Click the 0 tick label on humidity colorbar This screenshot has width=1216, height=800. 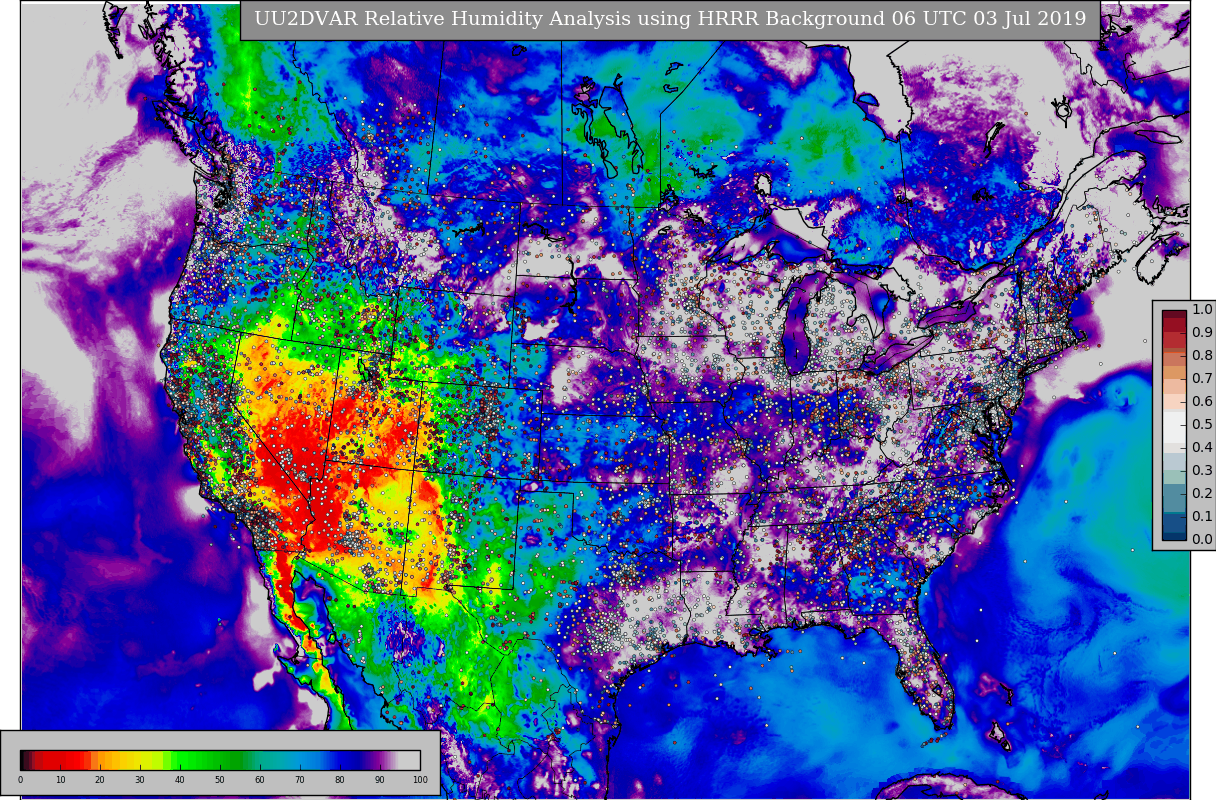(x=20, y=780)
